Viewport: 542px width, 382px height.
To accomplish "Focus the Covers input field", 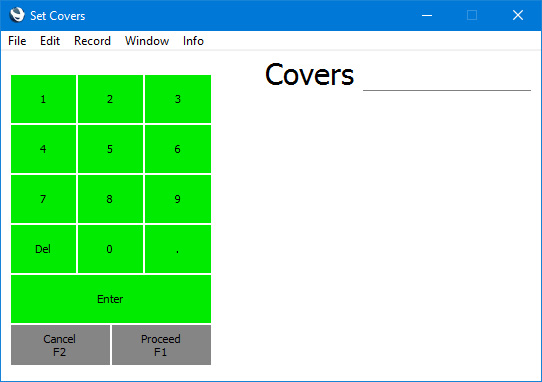I will (447, 76).
